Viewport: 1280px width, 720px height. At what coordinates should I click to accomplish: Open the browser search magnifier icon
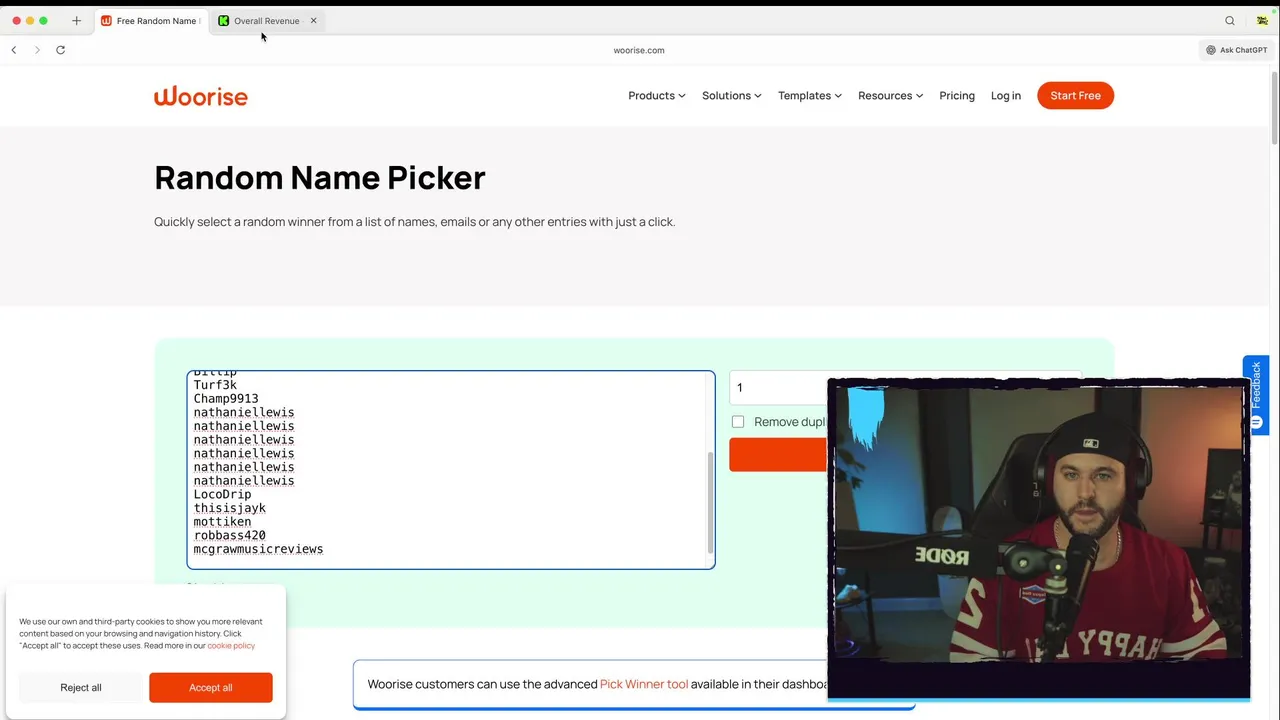1230,20
